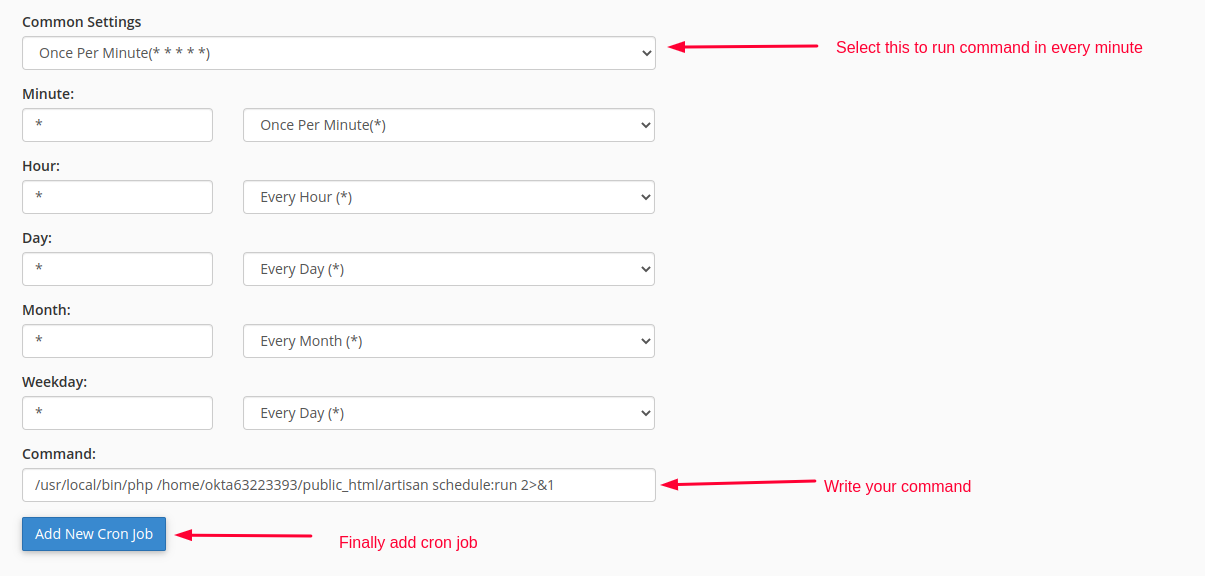Click the Common Settings label
1205x576 pixels.
(x=81, y=21)
